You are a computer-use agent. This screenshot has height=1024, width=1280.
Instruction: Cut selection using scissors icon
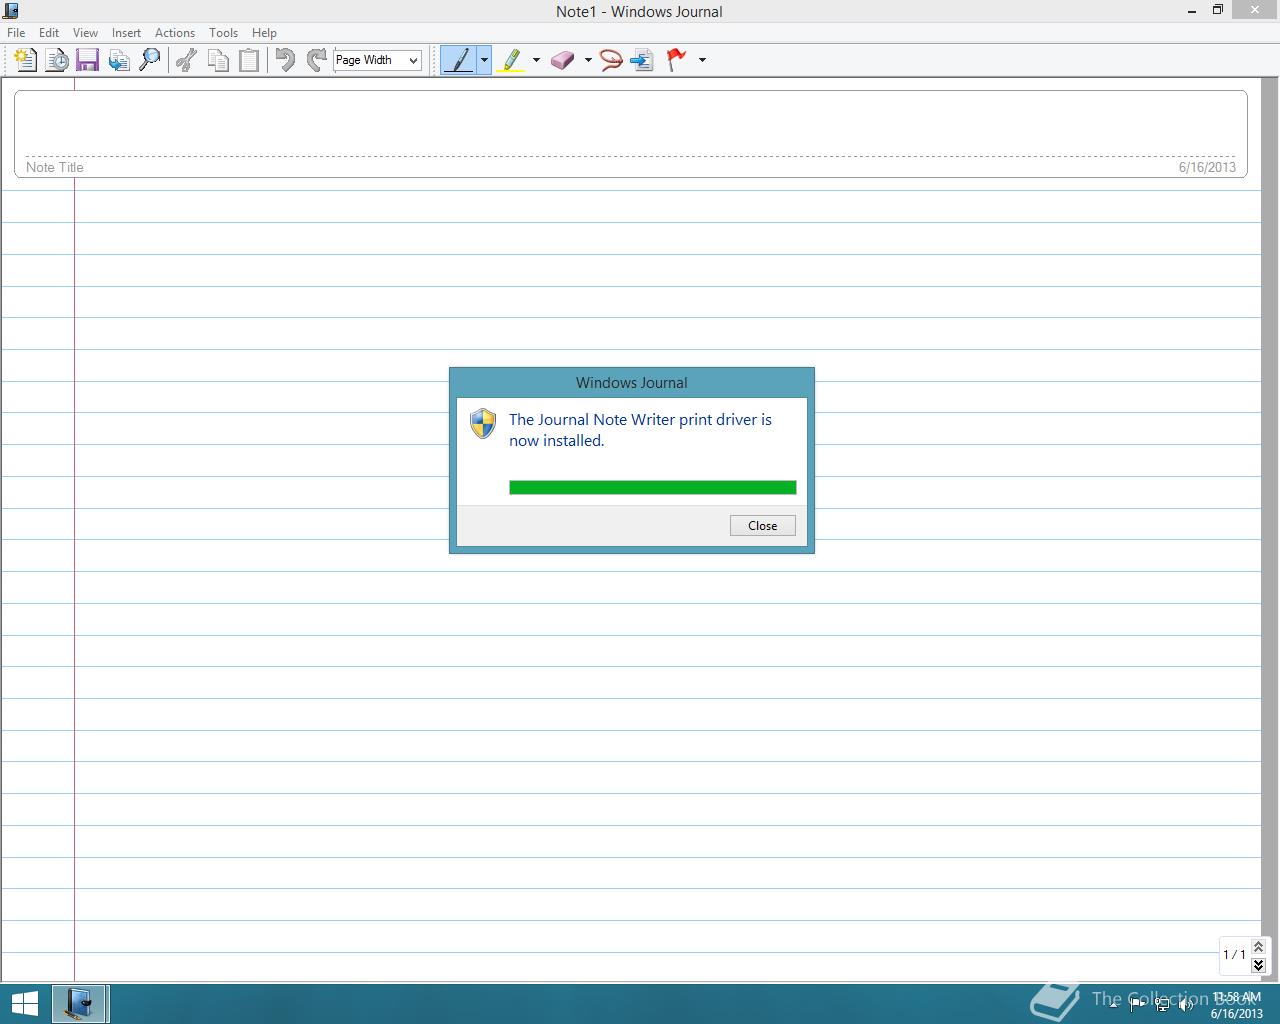[x=186, y=60]
